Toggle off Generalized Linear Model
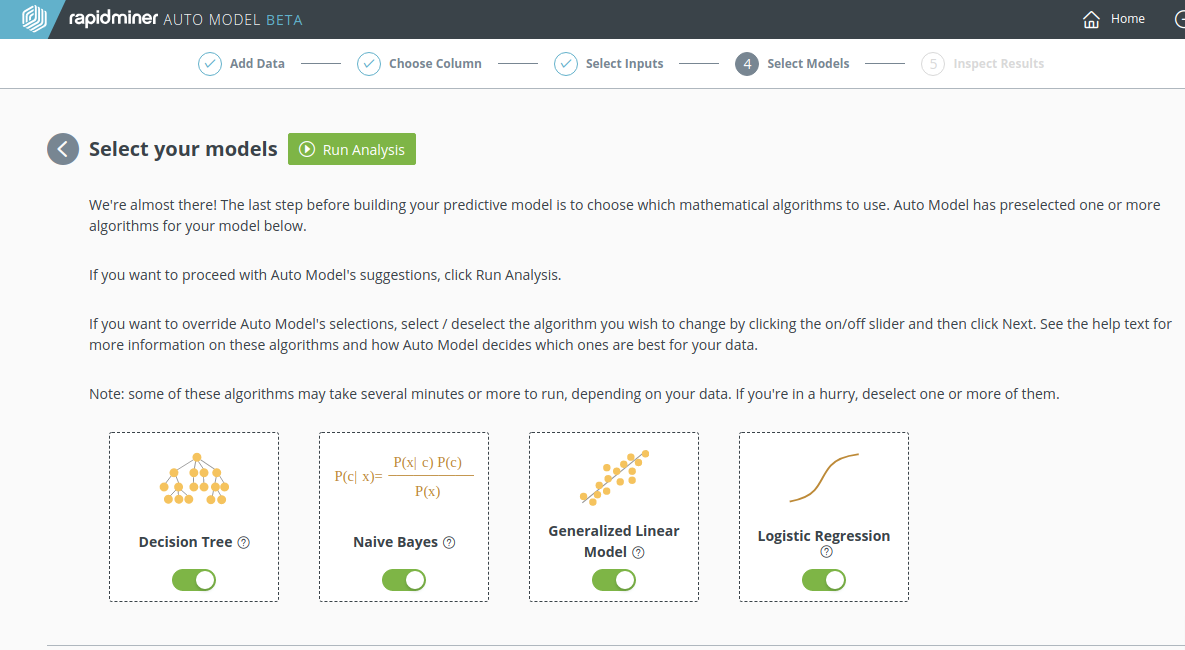The image size is (1185, 650). pos(614,580)
